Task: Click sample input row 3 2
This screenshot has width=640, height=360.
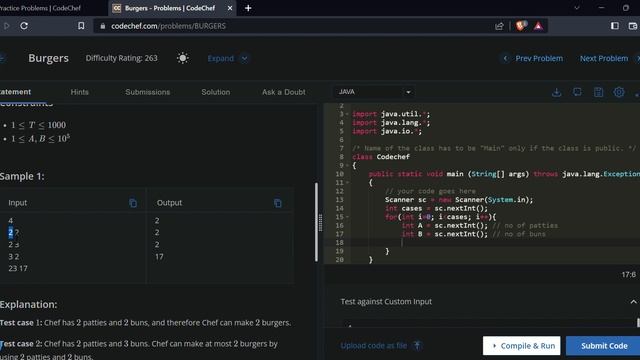Action: click(x=13, y=257)
